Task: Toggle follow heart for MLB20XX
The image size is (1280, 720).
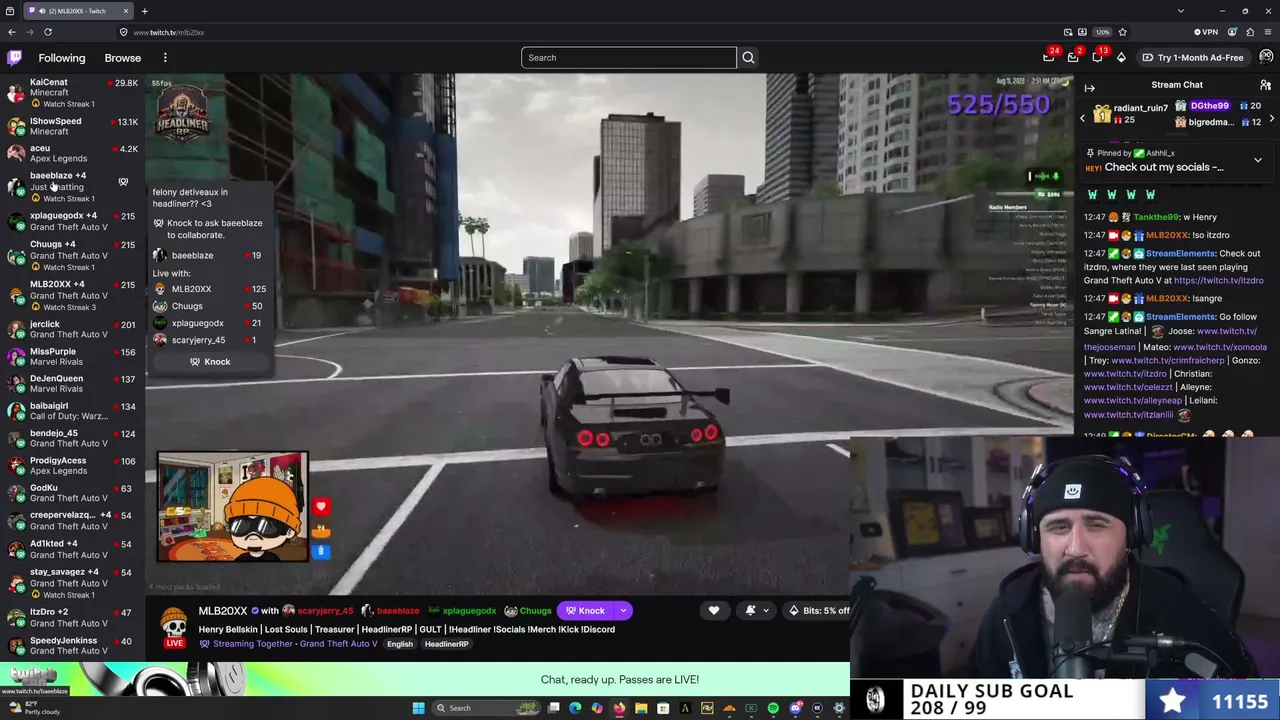Action: (x=714, y=611)
